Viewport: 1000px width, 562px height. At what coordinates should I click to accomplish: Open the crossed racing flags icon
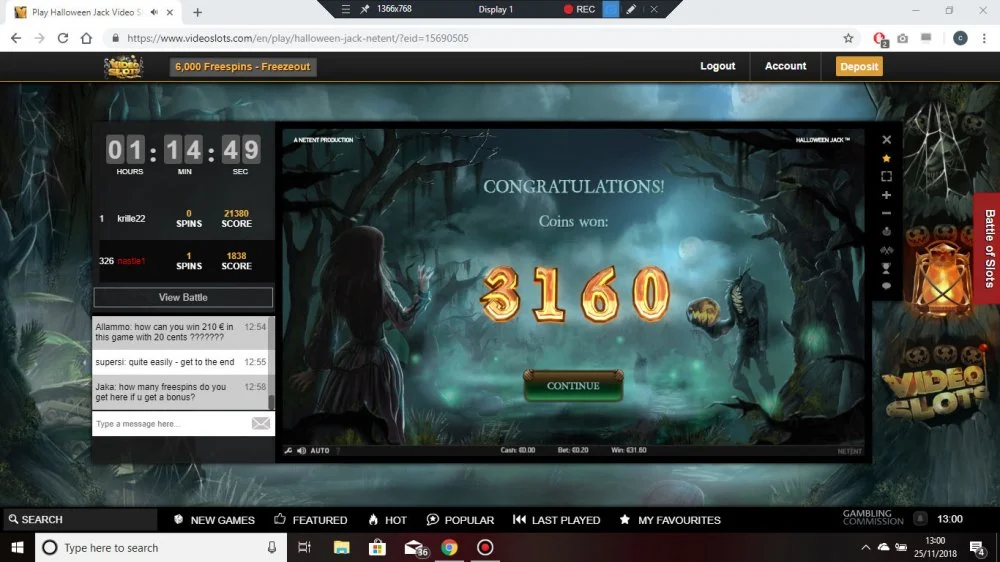(x=886, y=250)
